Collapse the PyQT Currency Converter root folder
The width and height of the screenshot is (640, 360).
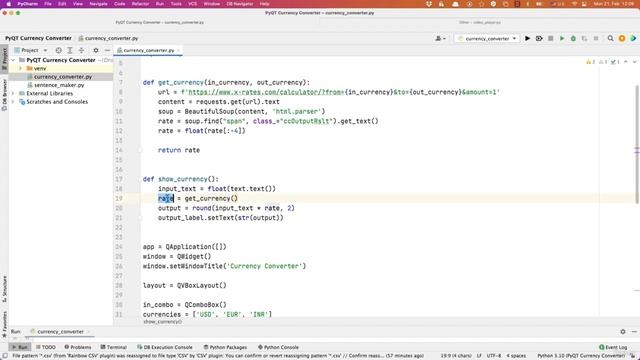point(13,60)
